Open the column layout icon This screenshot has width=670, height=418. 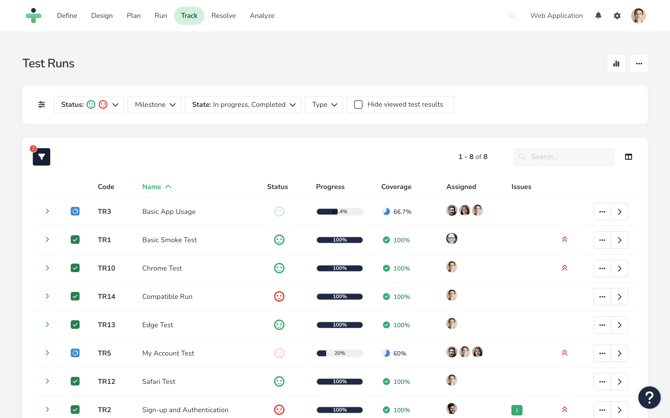click(628, 157)
